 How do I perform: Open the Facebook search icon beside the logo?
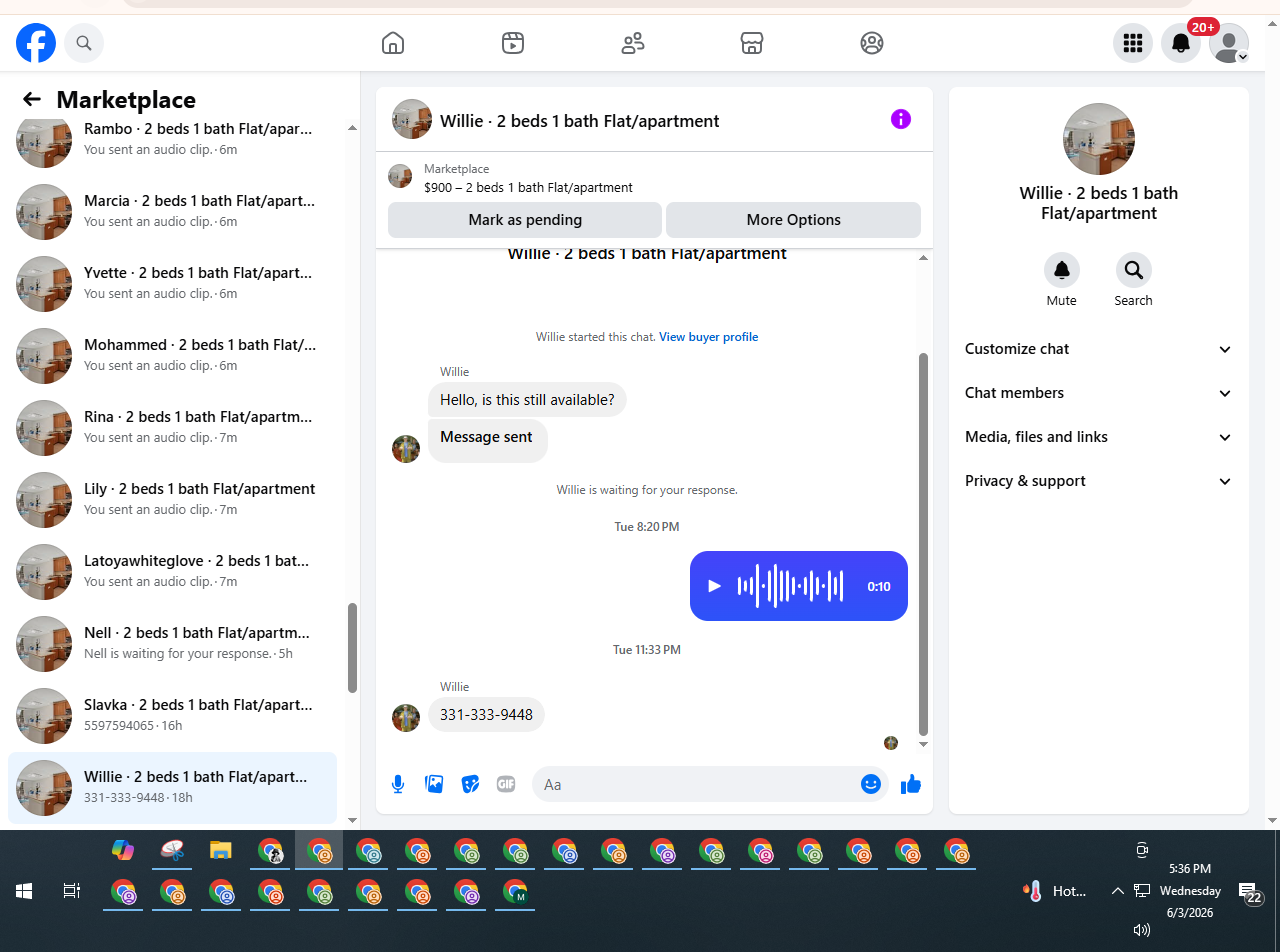tap(84, 43)
